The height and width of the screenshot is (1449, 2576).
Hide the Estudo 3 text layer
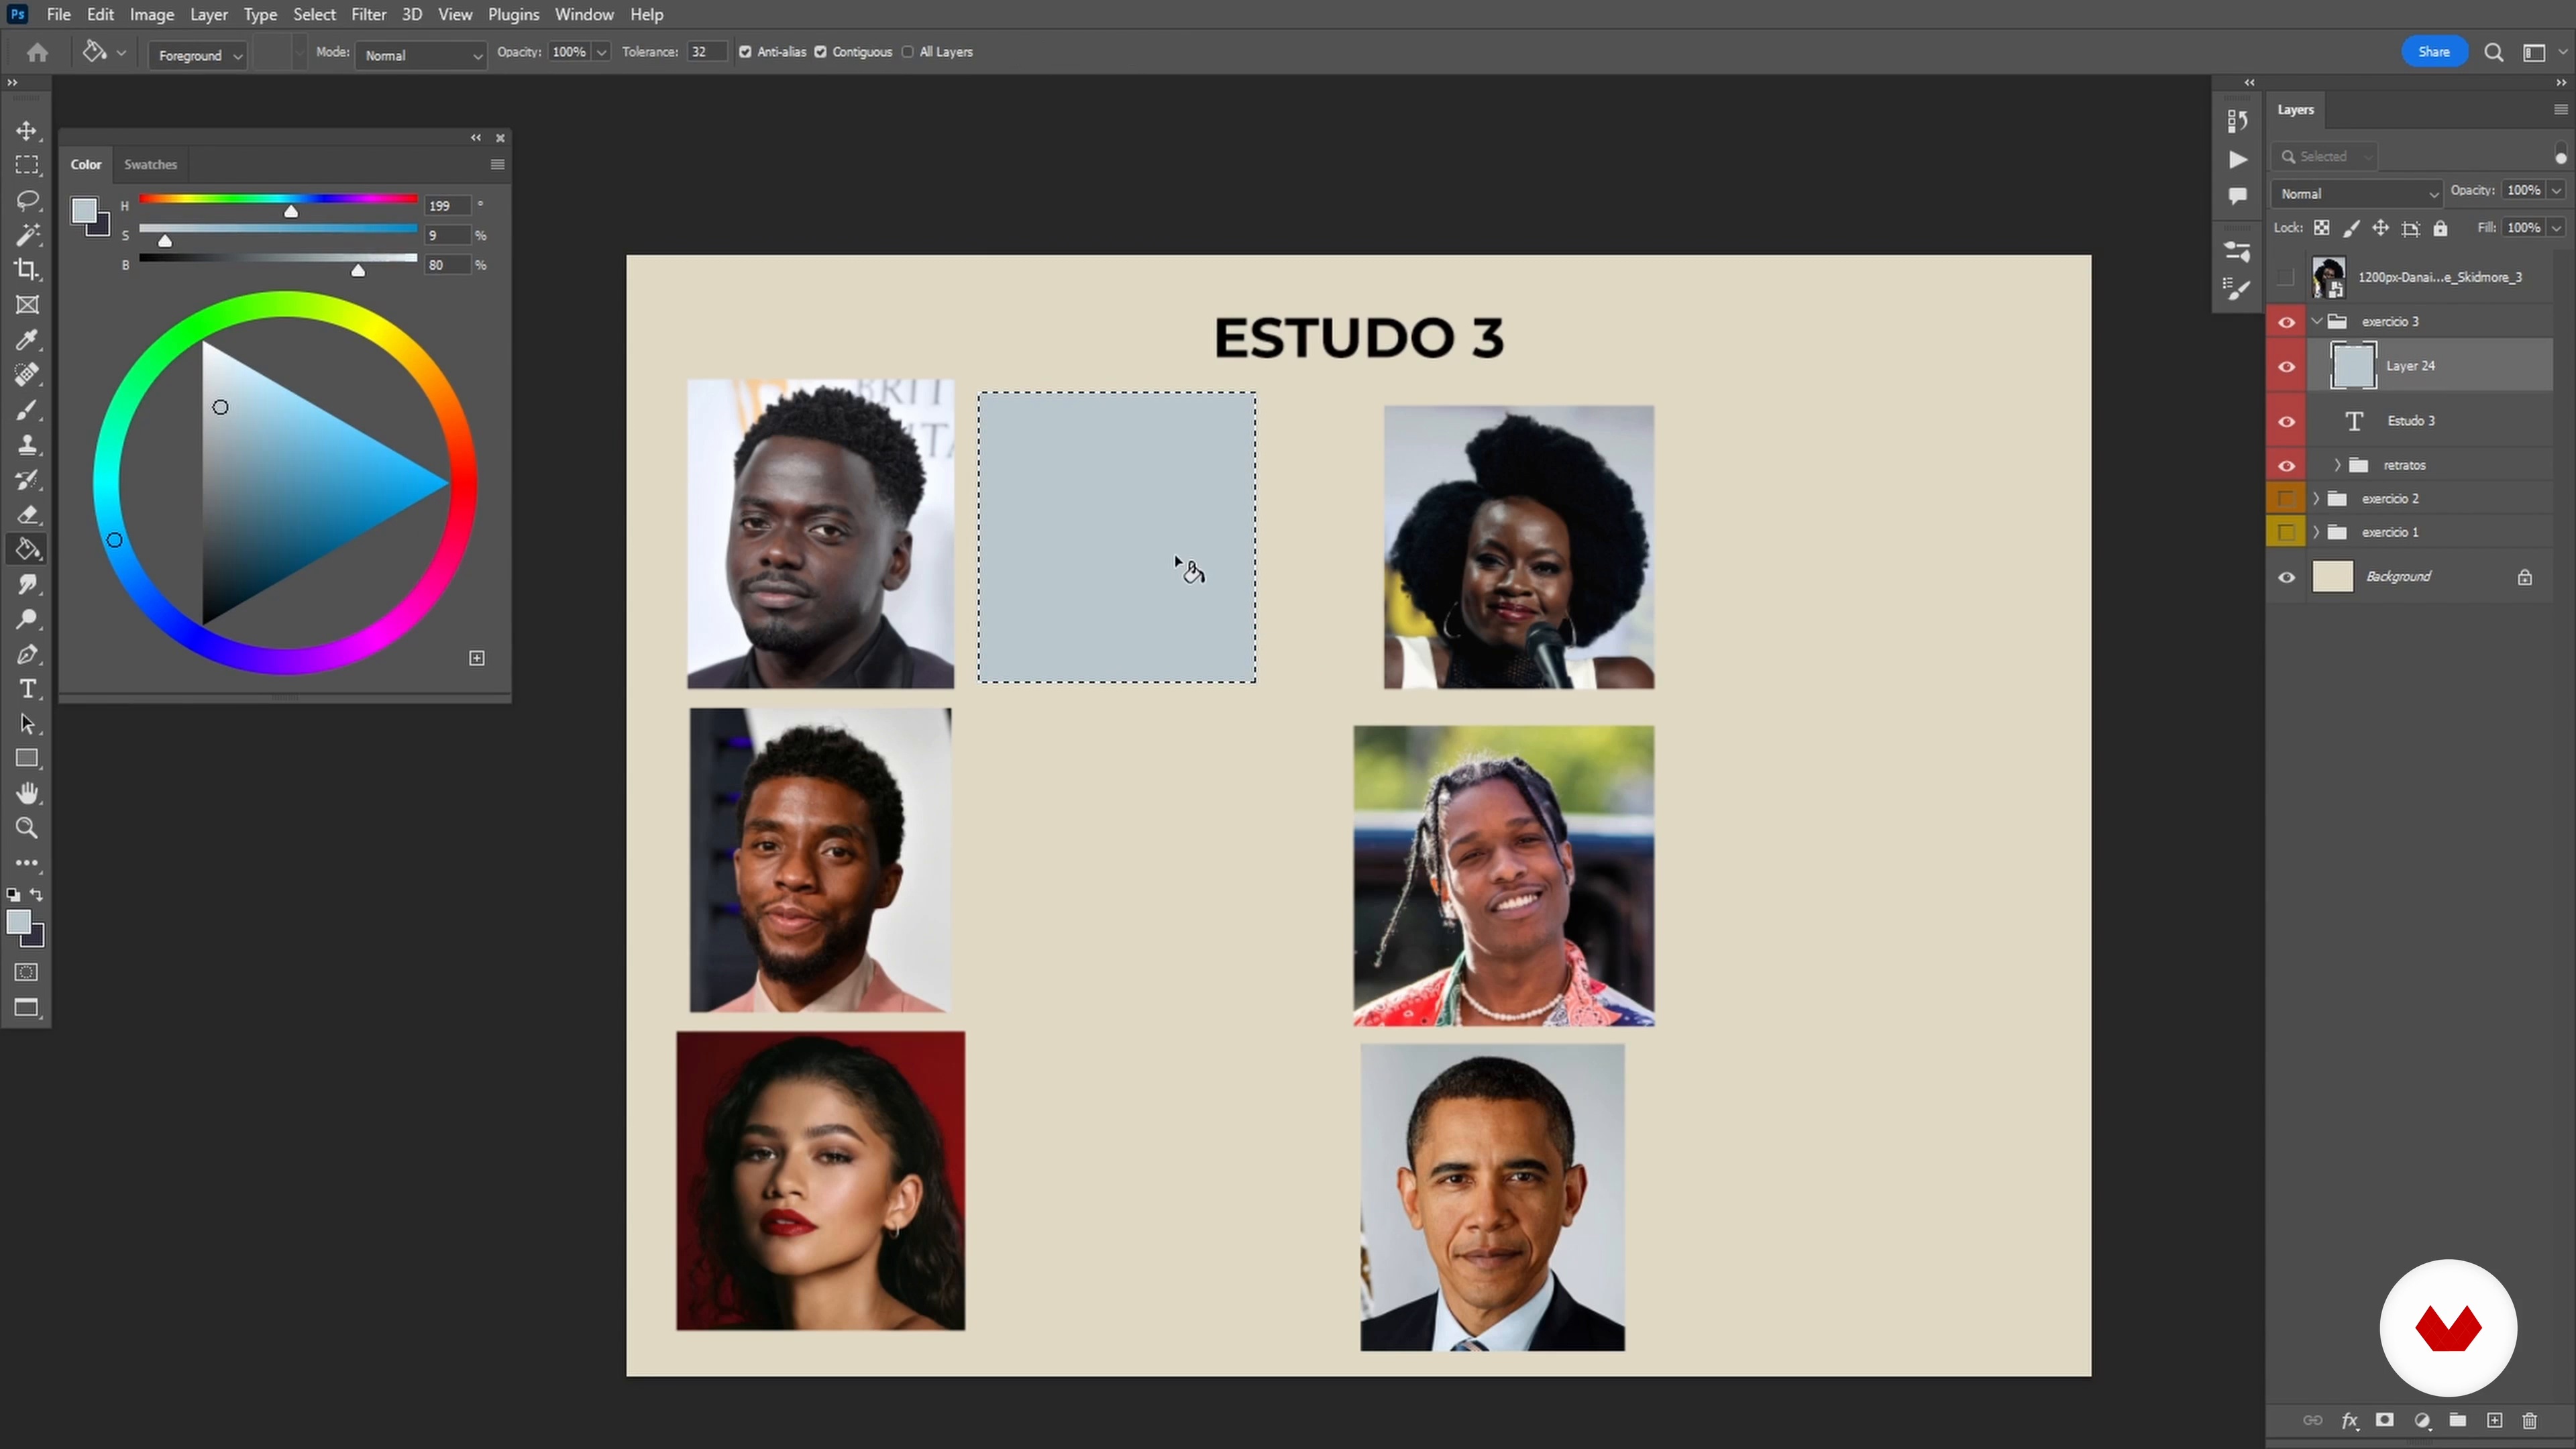click(2286, 421)
